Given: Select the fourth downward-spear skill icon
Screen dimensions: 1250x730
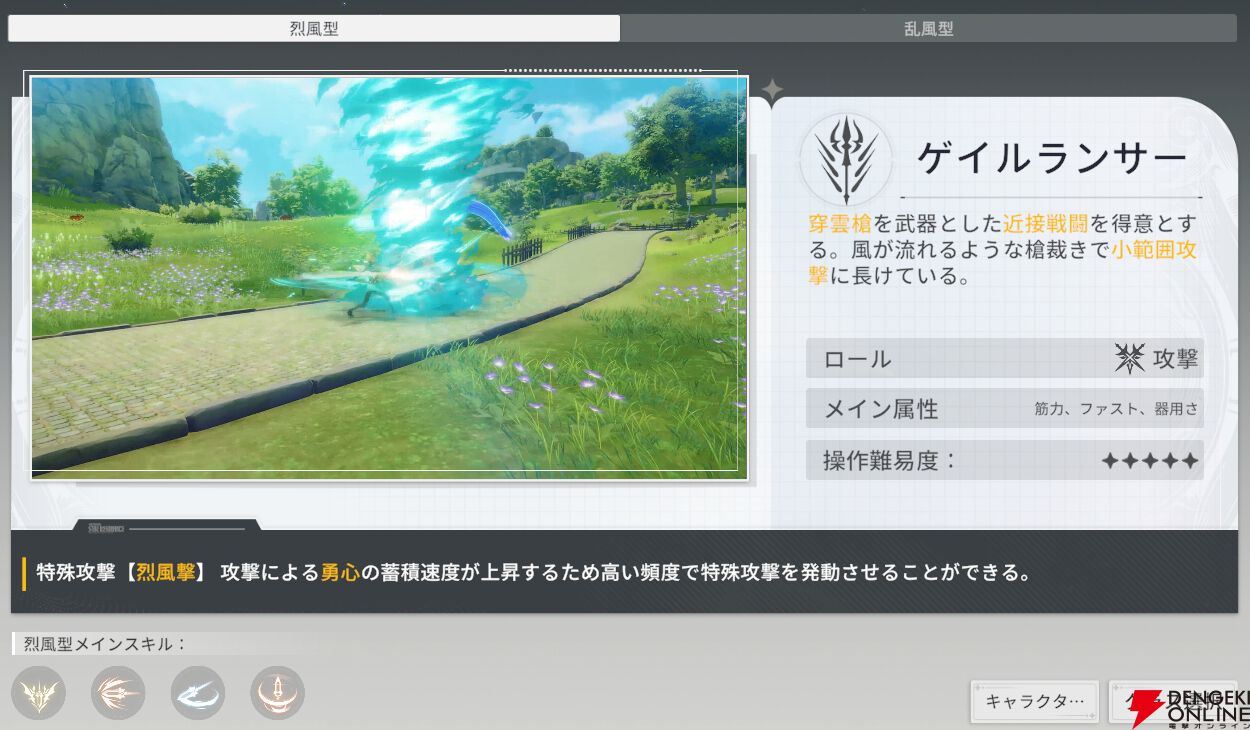Looking at the screenshot, I should pyautogui.click(x=277, y=693).
